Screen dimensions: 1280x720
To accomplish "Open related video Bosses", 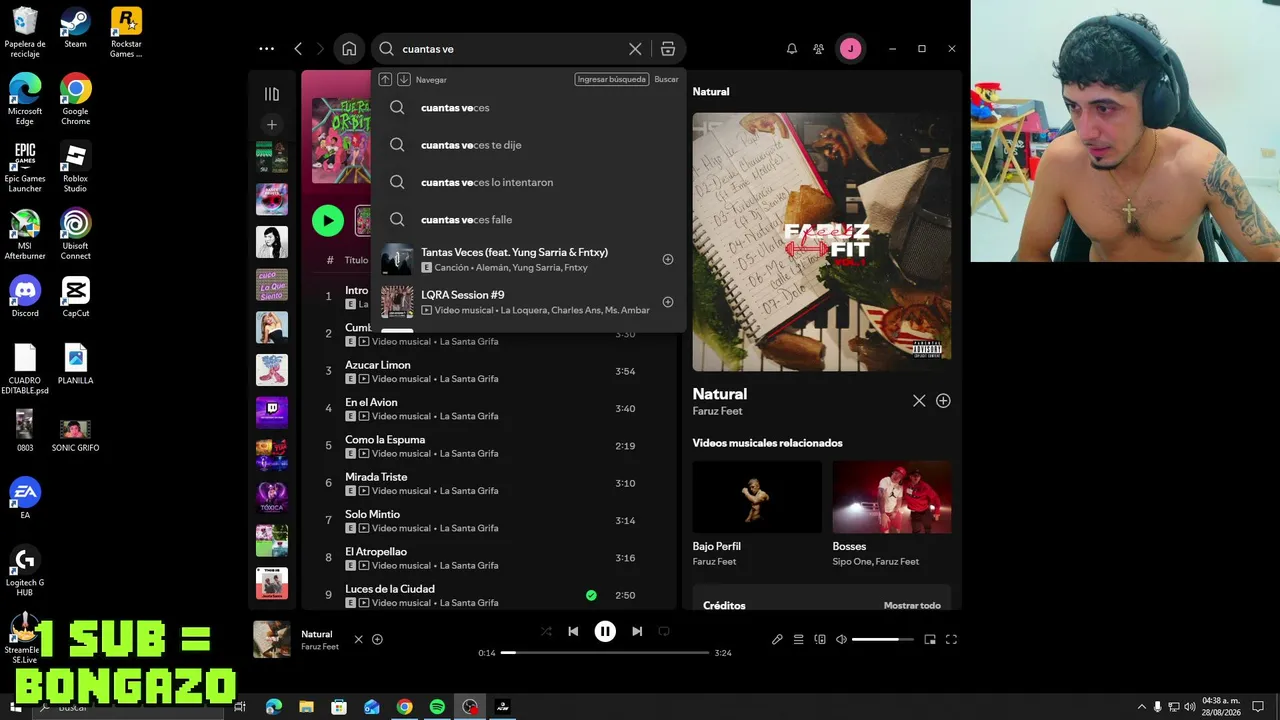I will [892, 497].
